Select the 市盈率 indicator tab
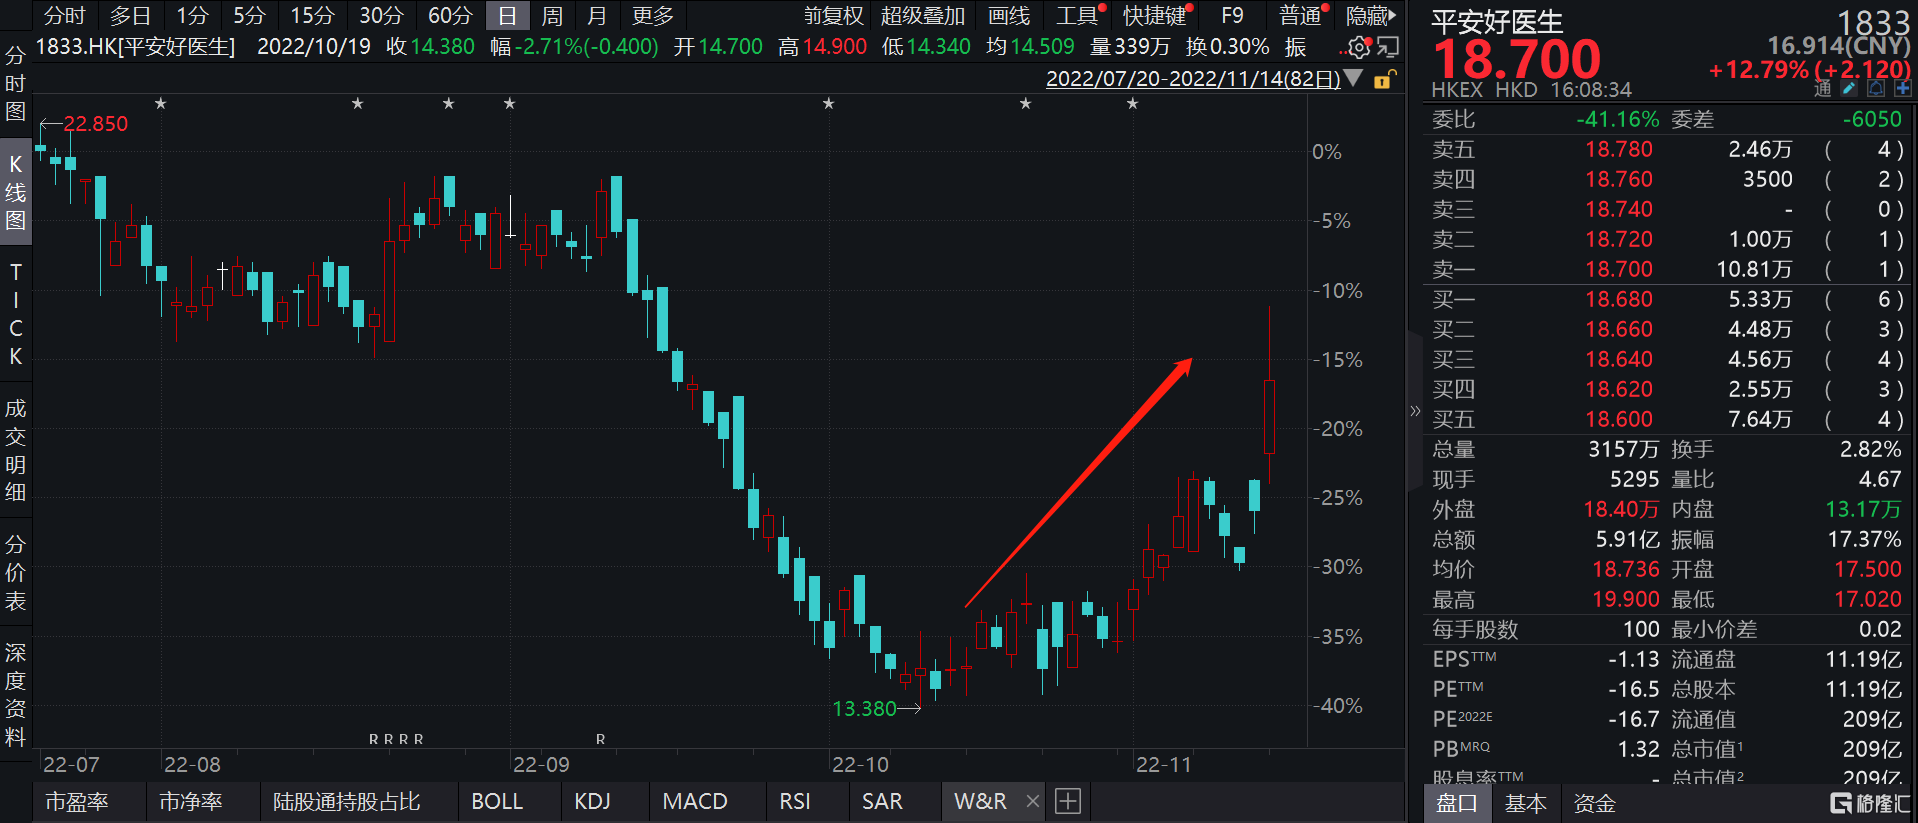This screenshot has height=823, width=1918. tap(77, 801)
